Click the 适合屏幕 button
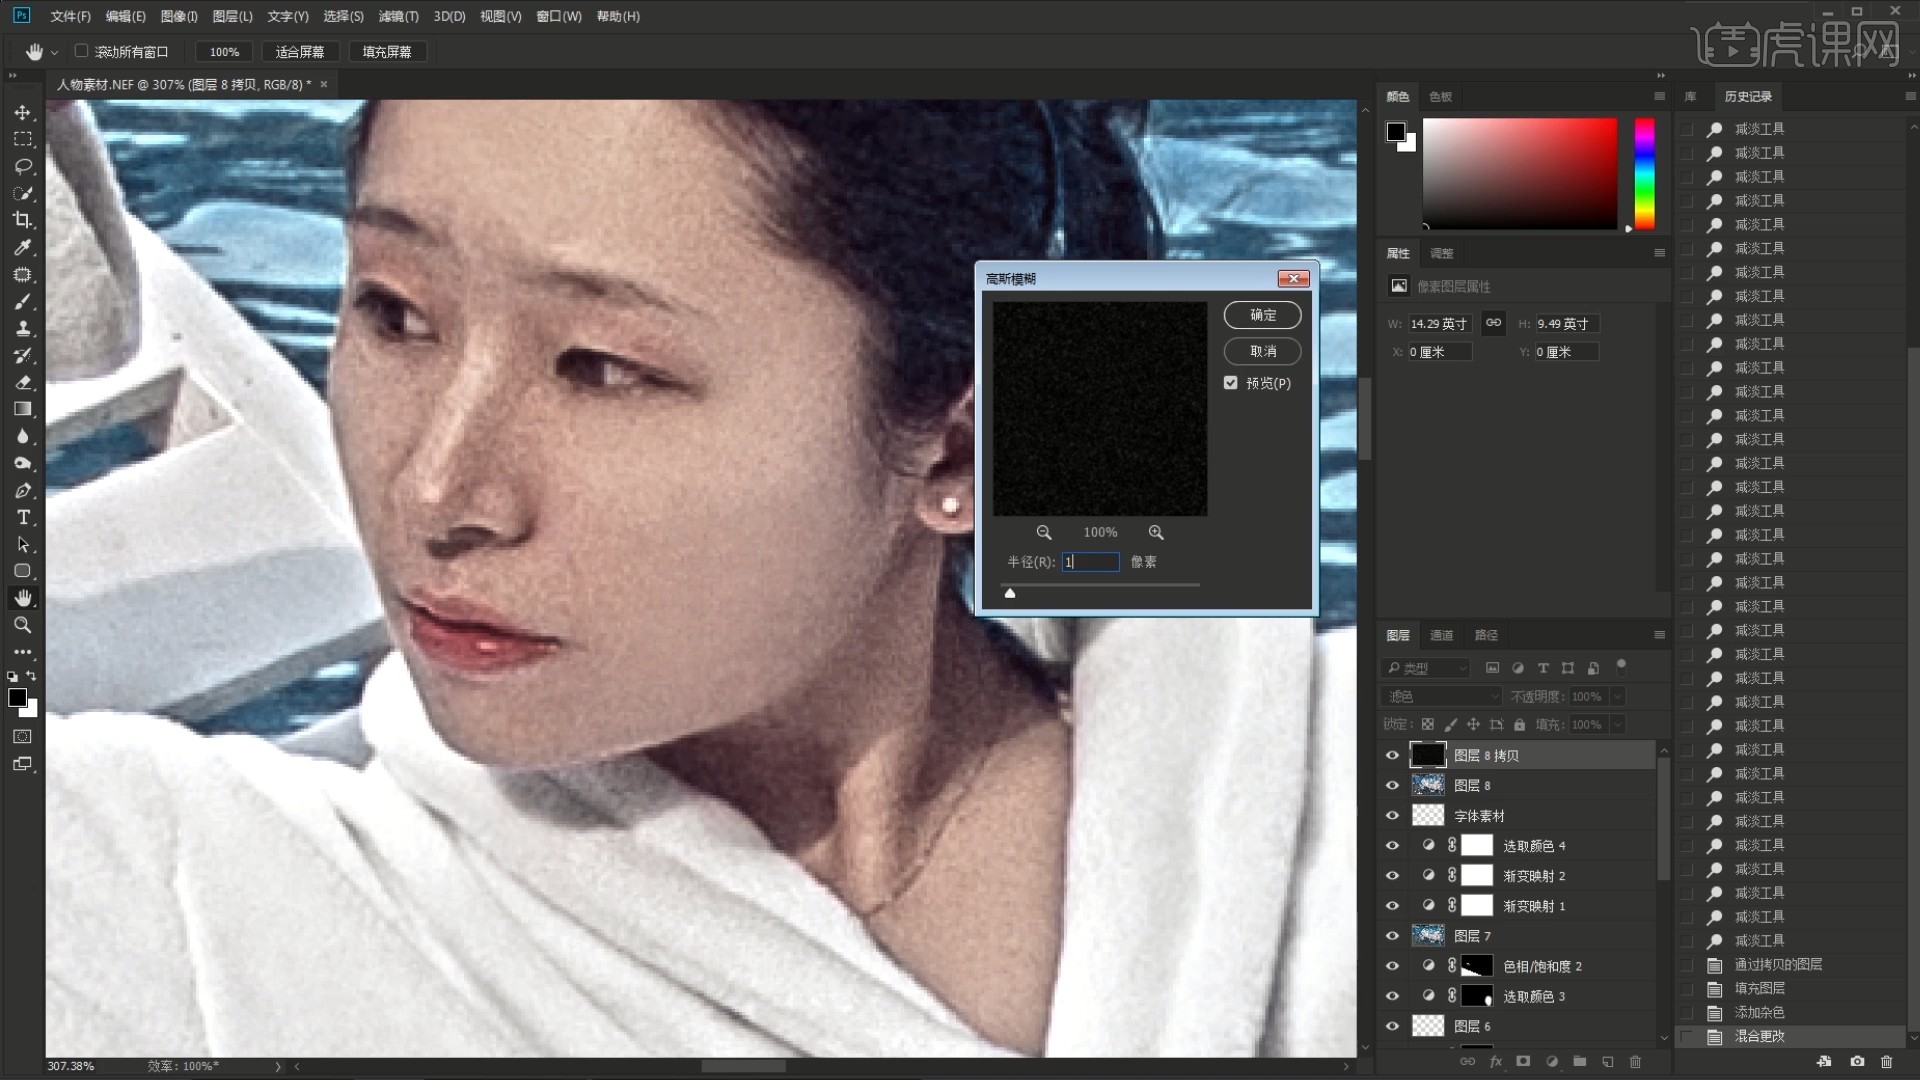 [300, 51]
